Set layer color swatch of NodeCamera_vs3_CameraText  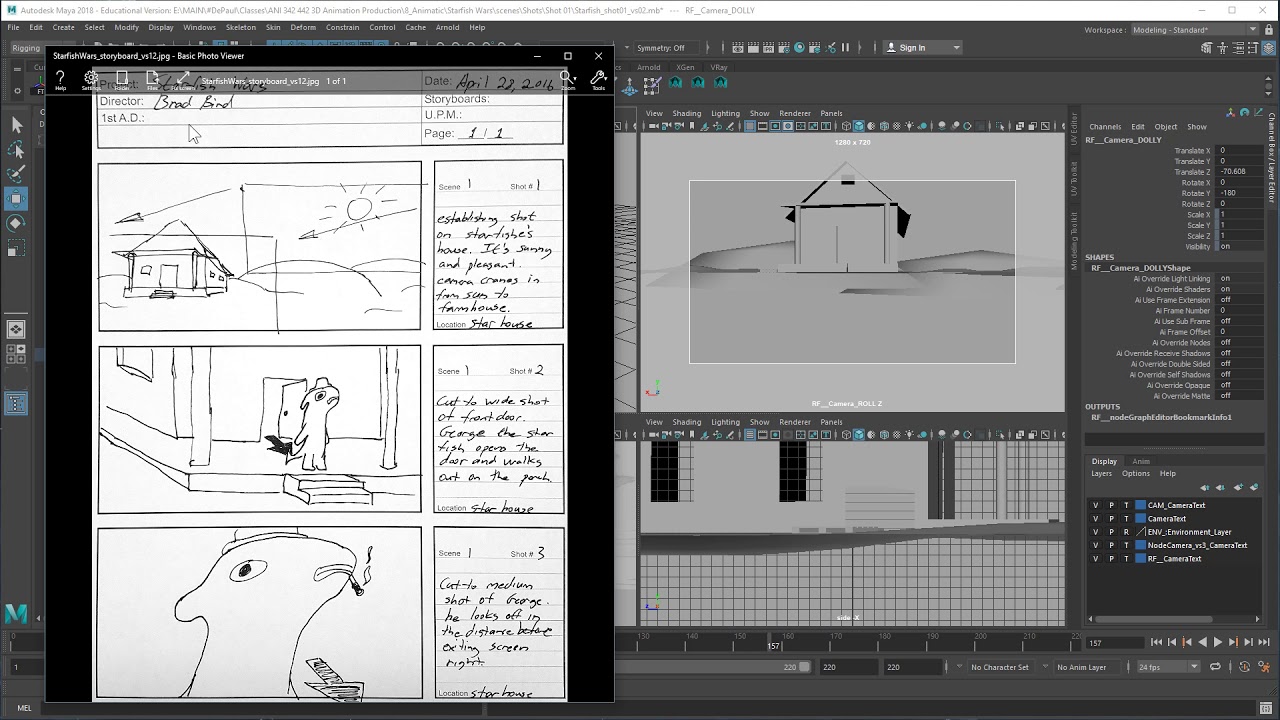point(1140,545)
